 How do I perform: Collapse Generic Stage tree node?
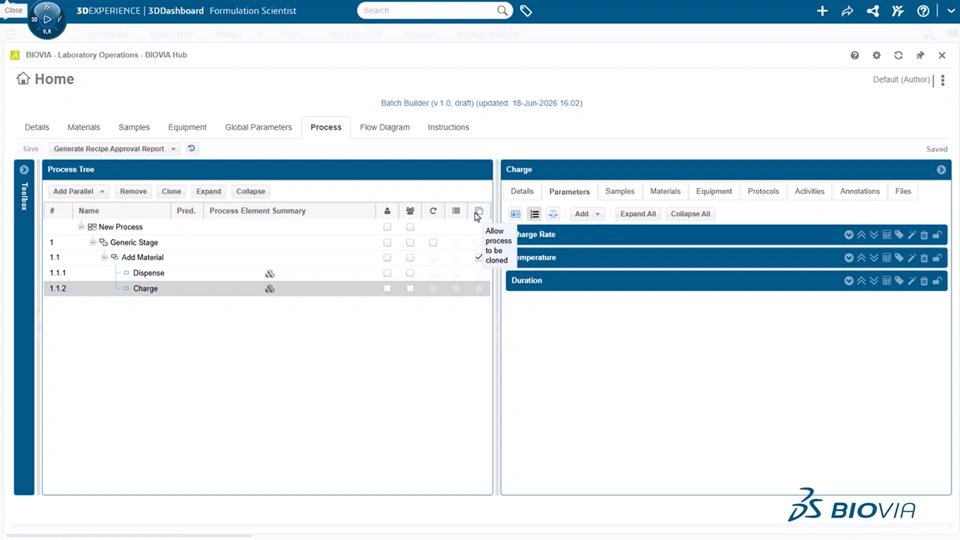pyautogui.click(x=92, y=242)
